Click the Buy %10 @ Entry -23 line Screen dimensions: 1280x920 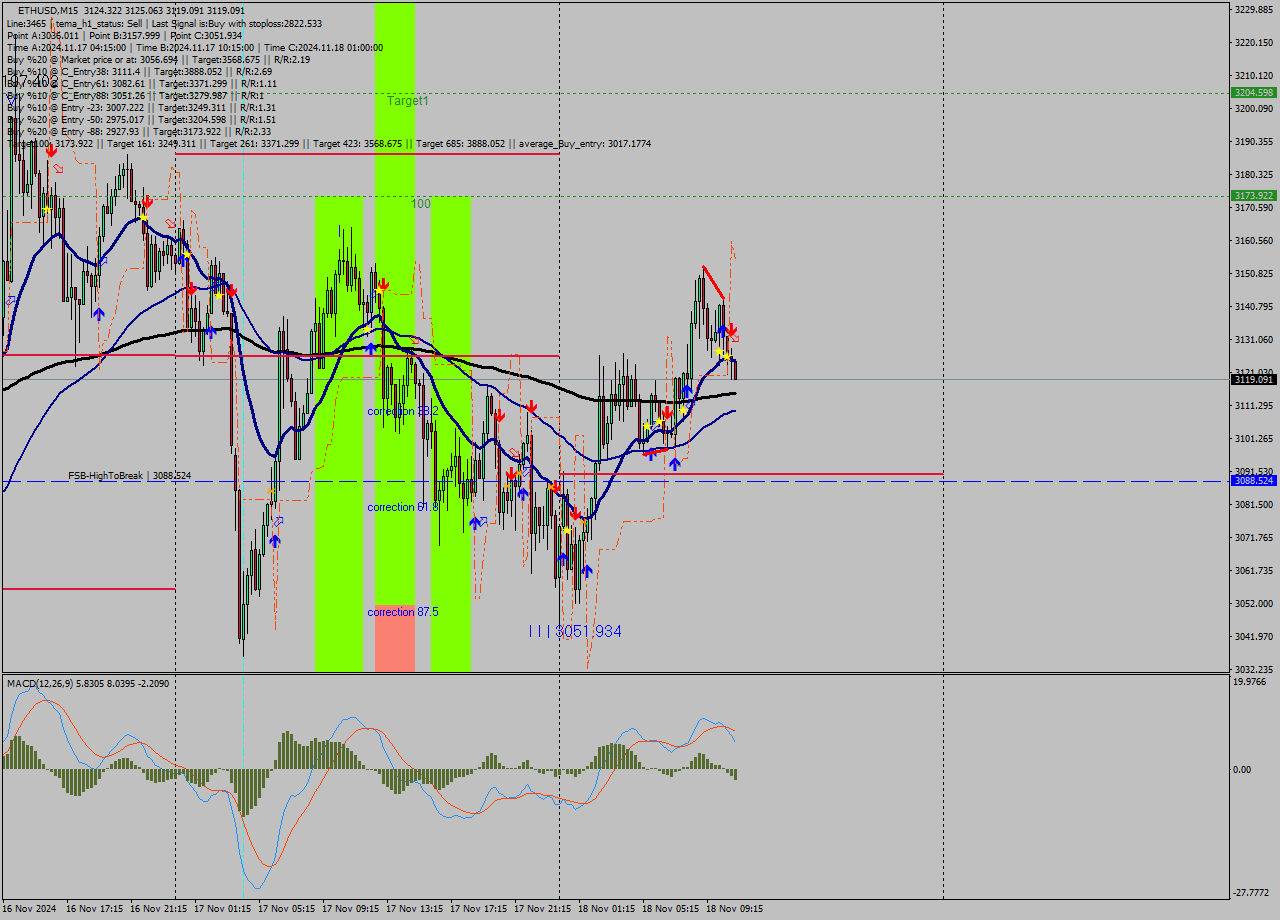click(141, 107)
